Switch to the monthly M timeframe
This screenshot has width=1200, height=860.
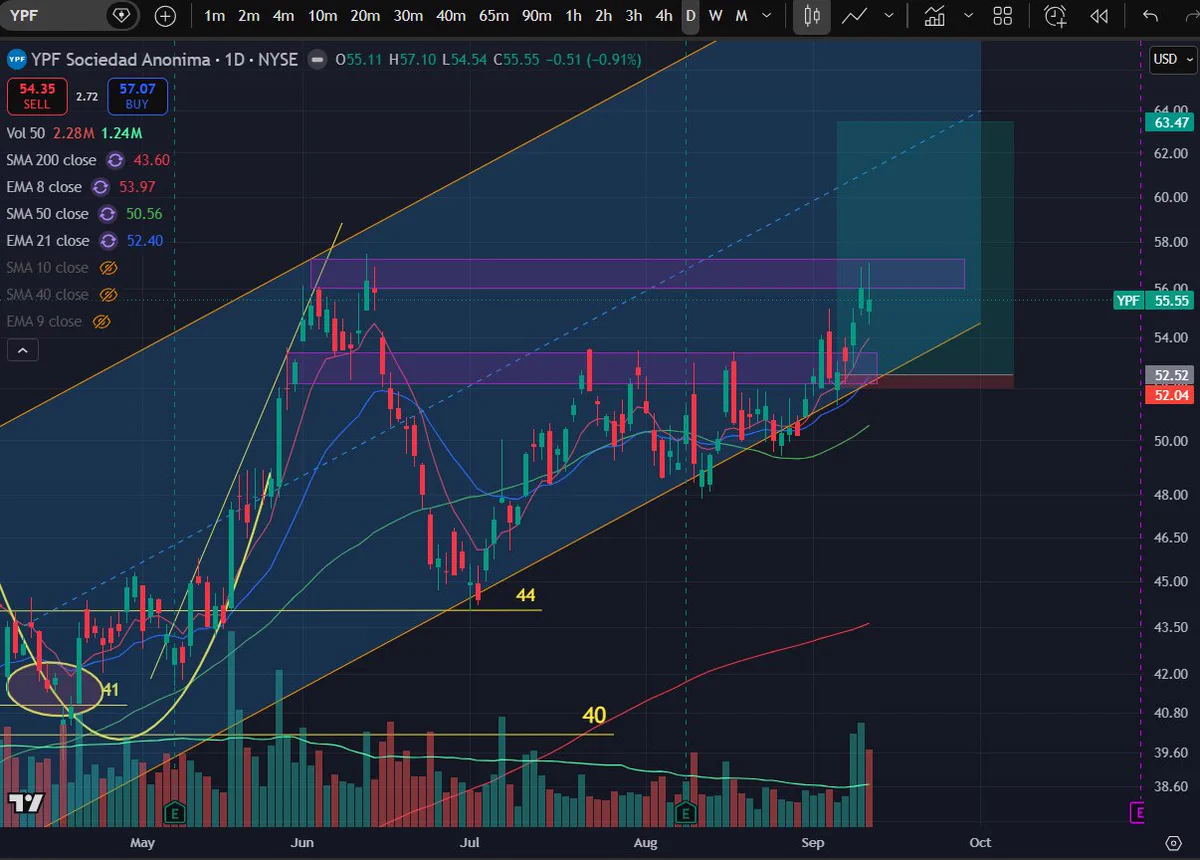tap(741, 16)
